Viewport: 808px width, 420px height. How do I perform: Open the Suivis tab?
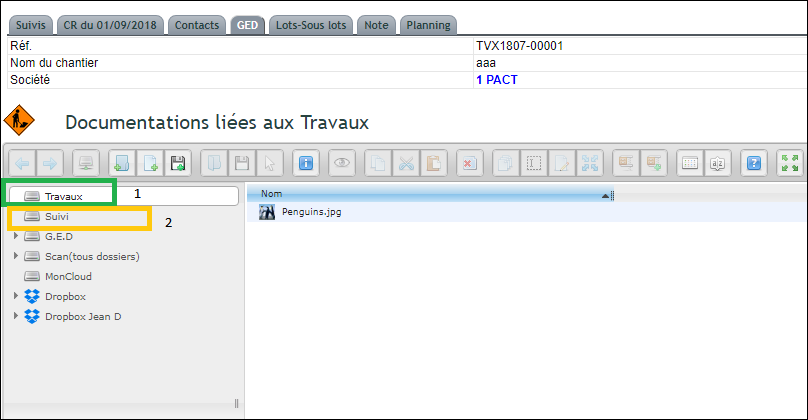(x=30, y=25)
